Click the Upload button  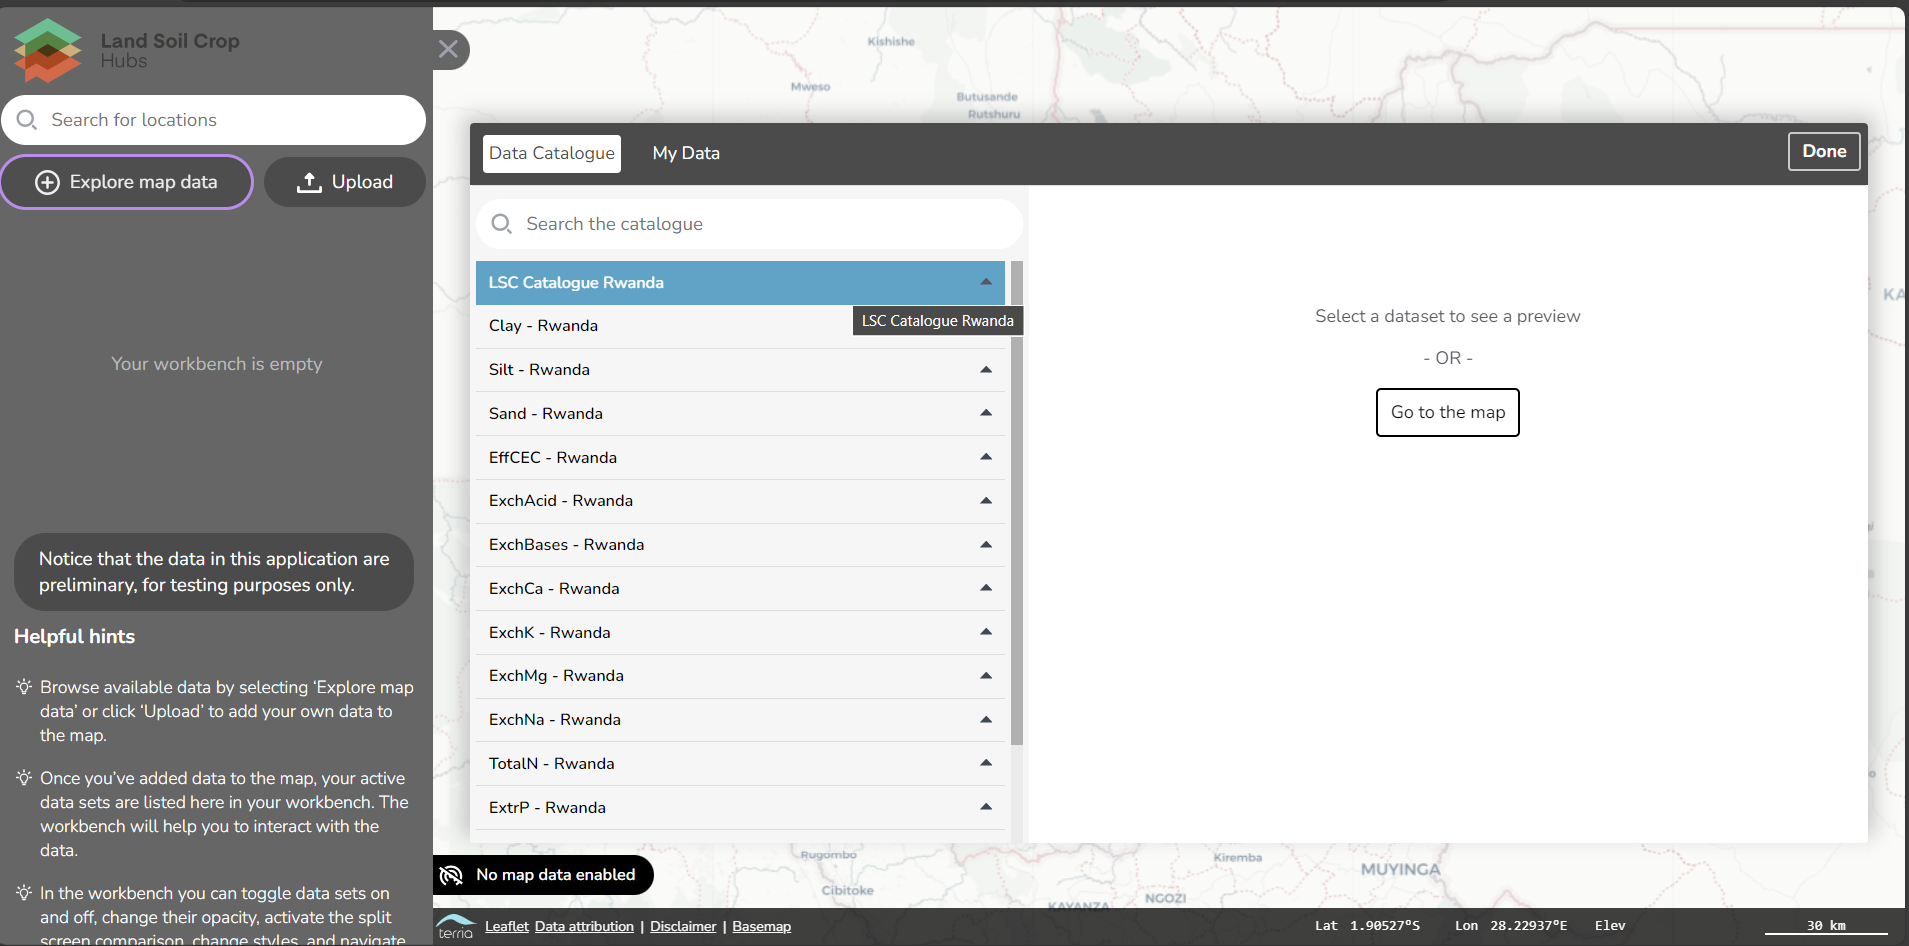point(345,182)
